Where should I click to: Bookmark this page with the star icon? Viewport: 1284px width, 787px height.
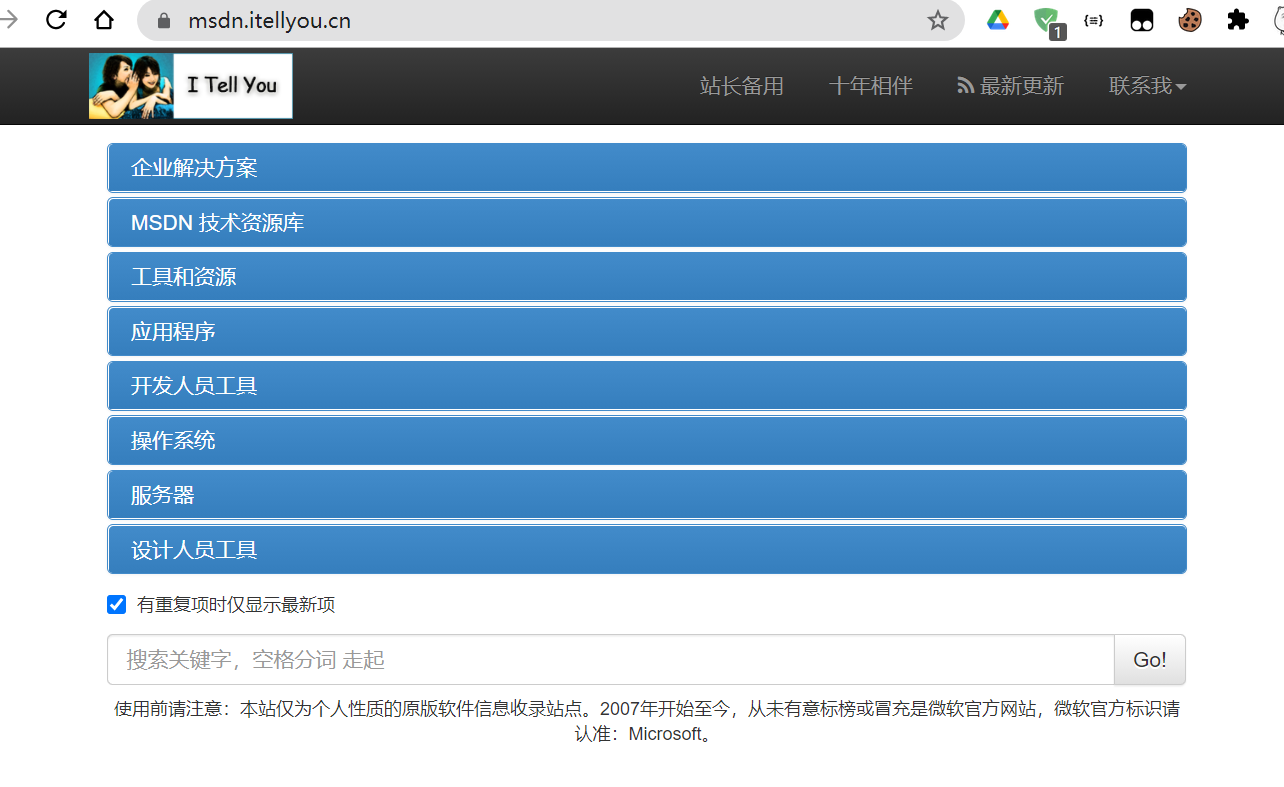pyautogui.click(x=937, y=20)
